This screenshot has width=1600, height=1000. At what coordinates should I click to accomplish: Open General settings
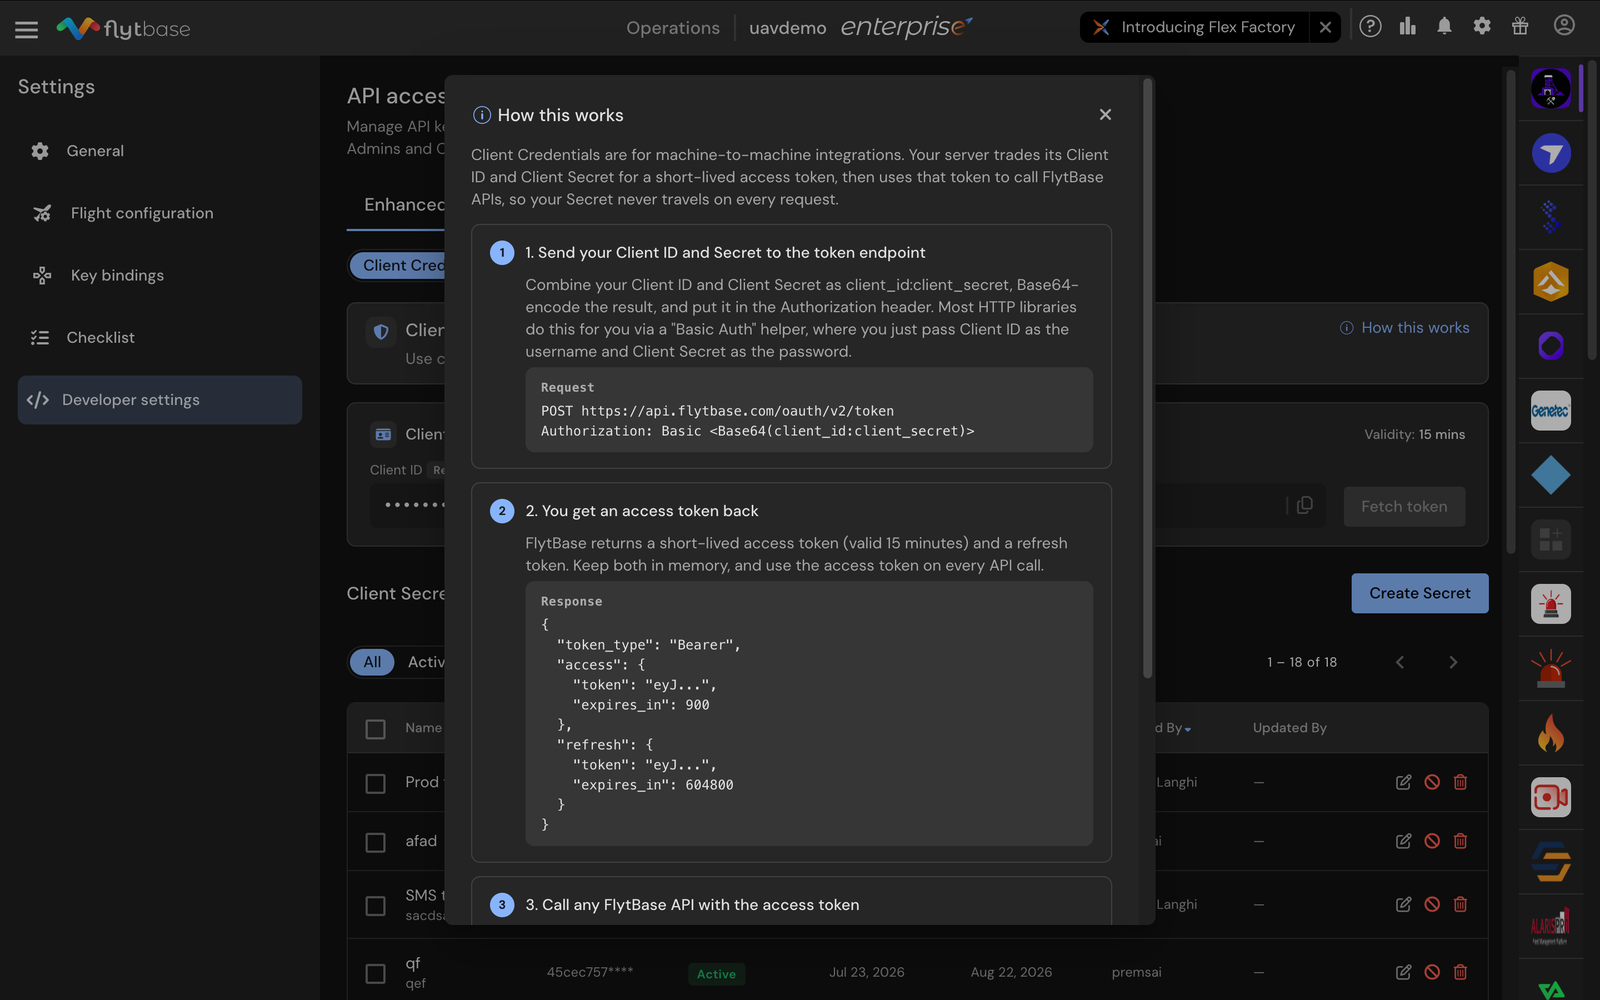click(x=160, y=151)
